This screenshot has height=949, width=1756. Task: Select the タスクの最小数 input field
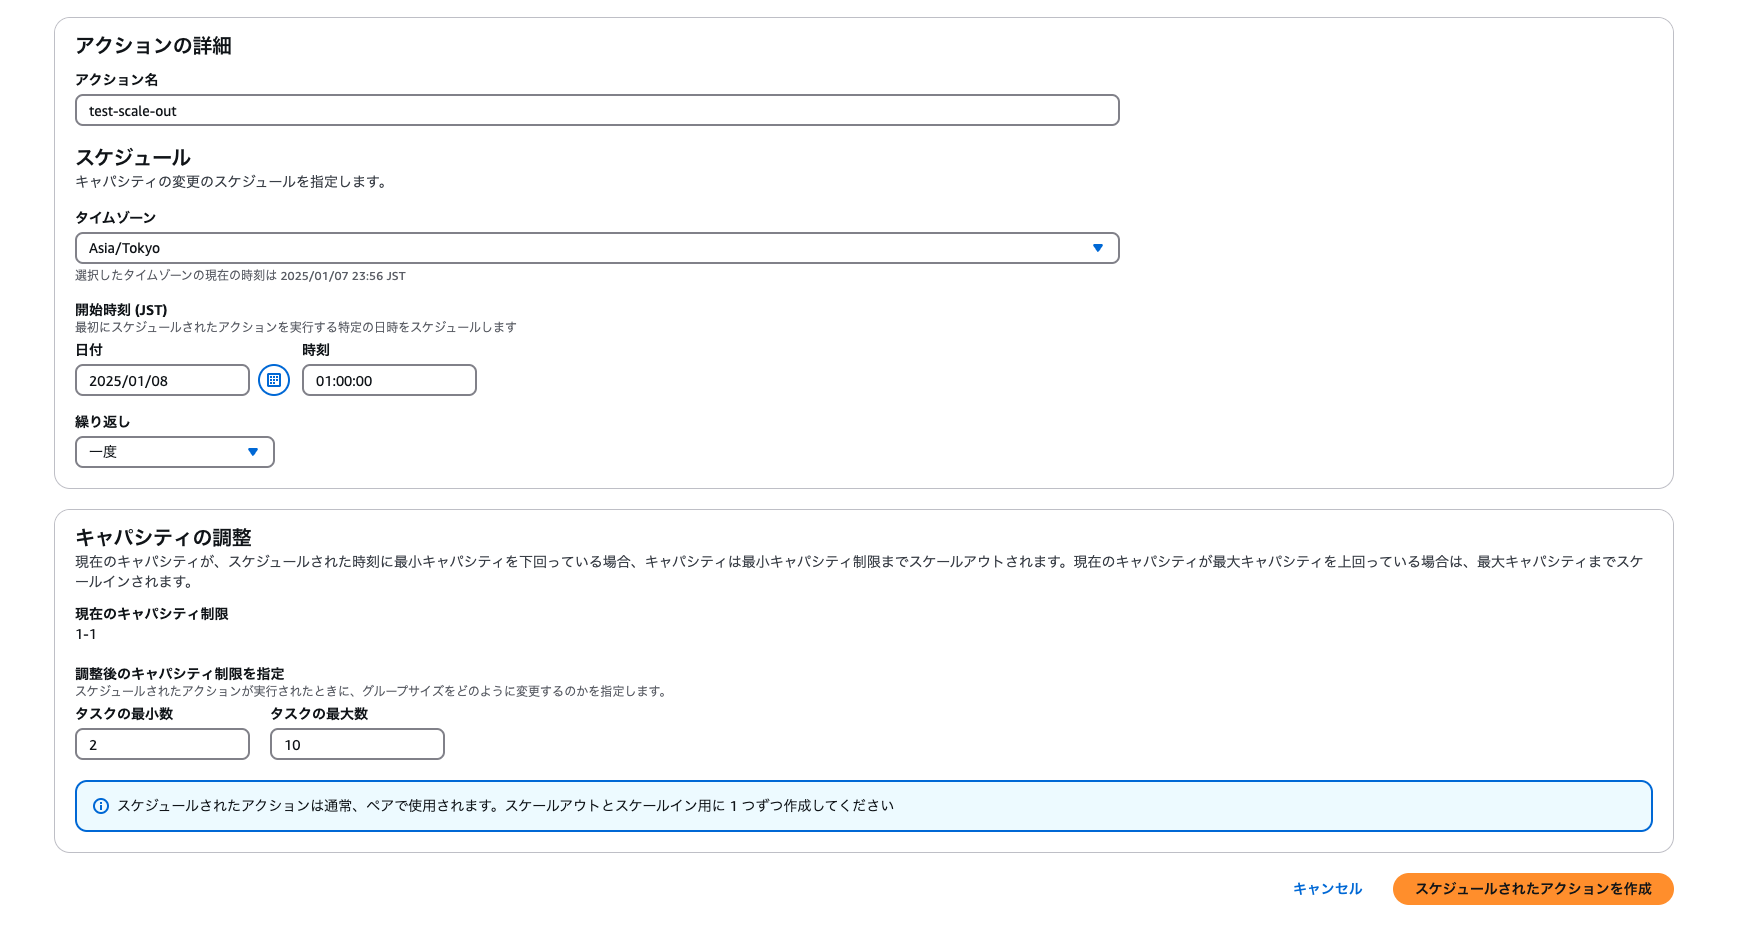[162, 744]
